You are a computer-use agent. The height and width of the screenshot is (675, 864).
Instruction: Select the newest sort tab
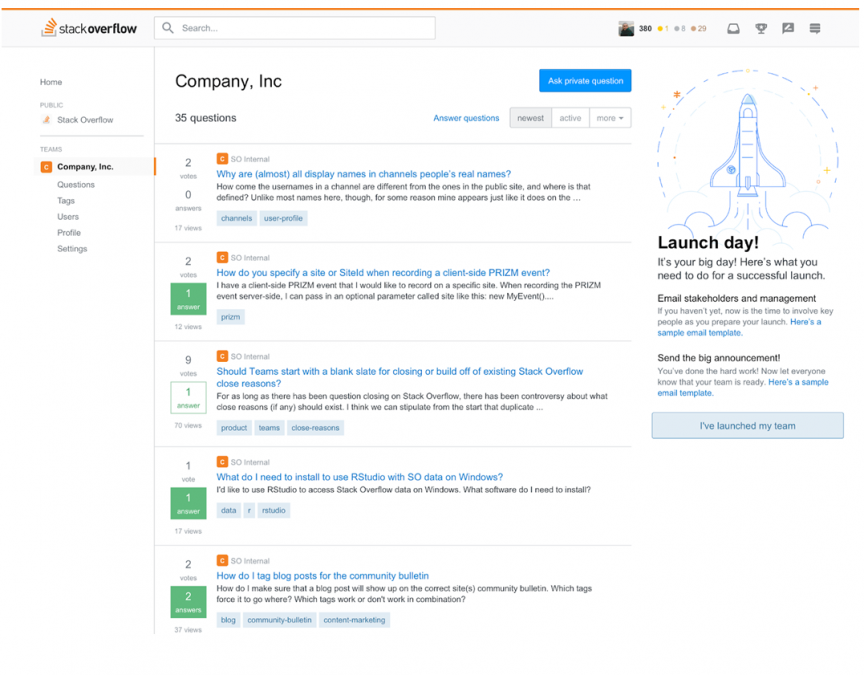pos(530,118)
